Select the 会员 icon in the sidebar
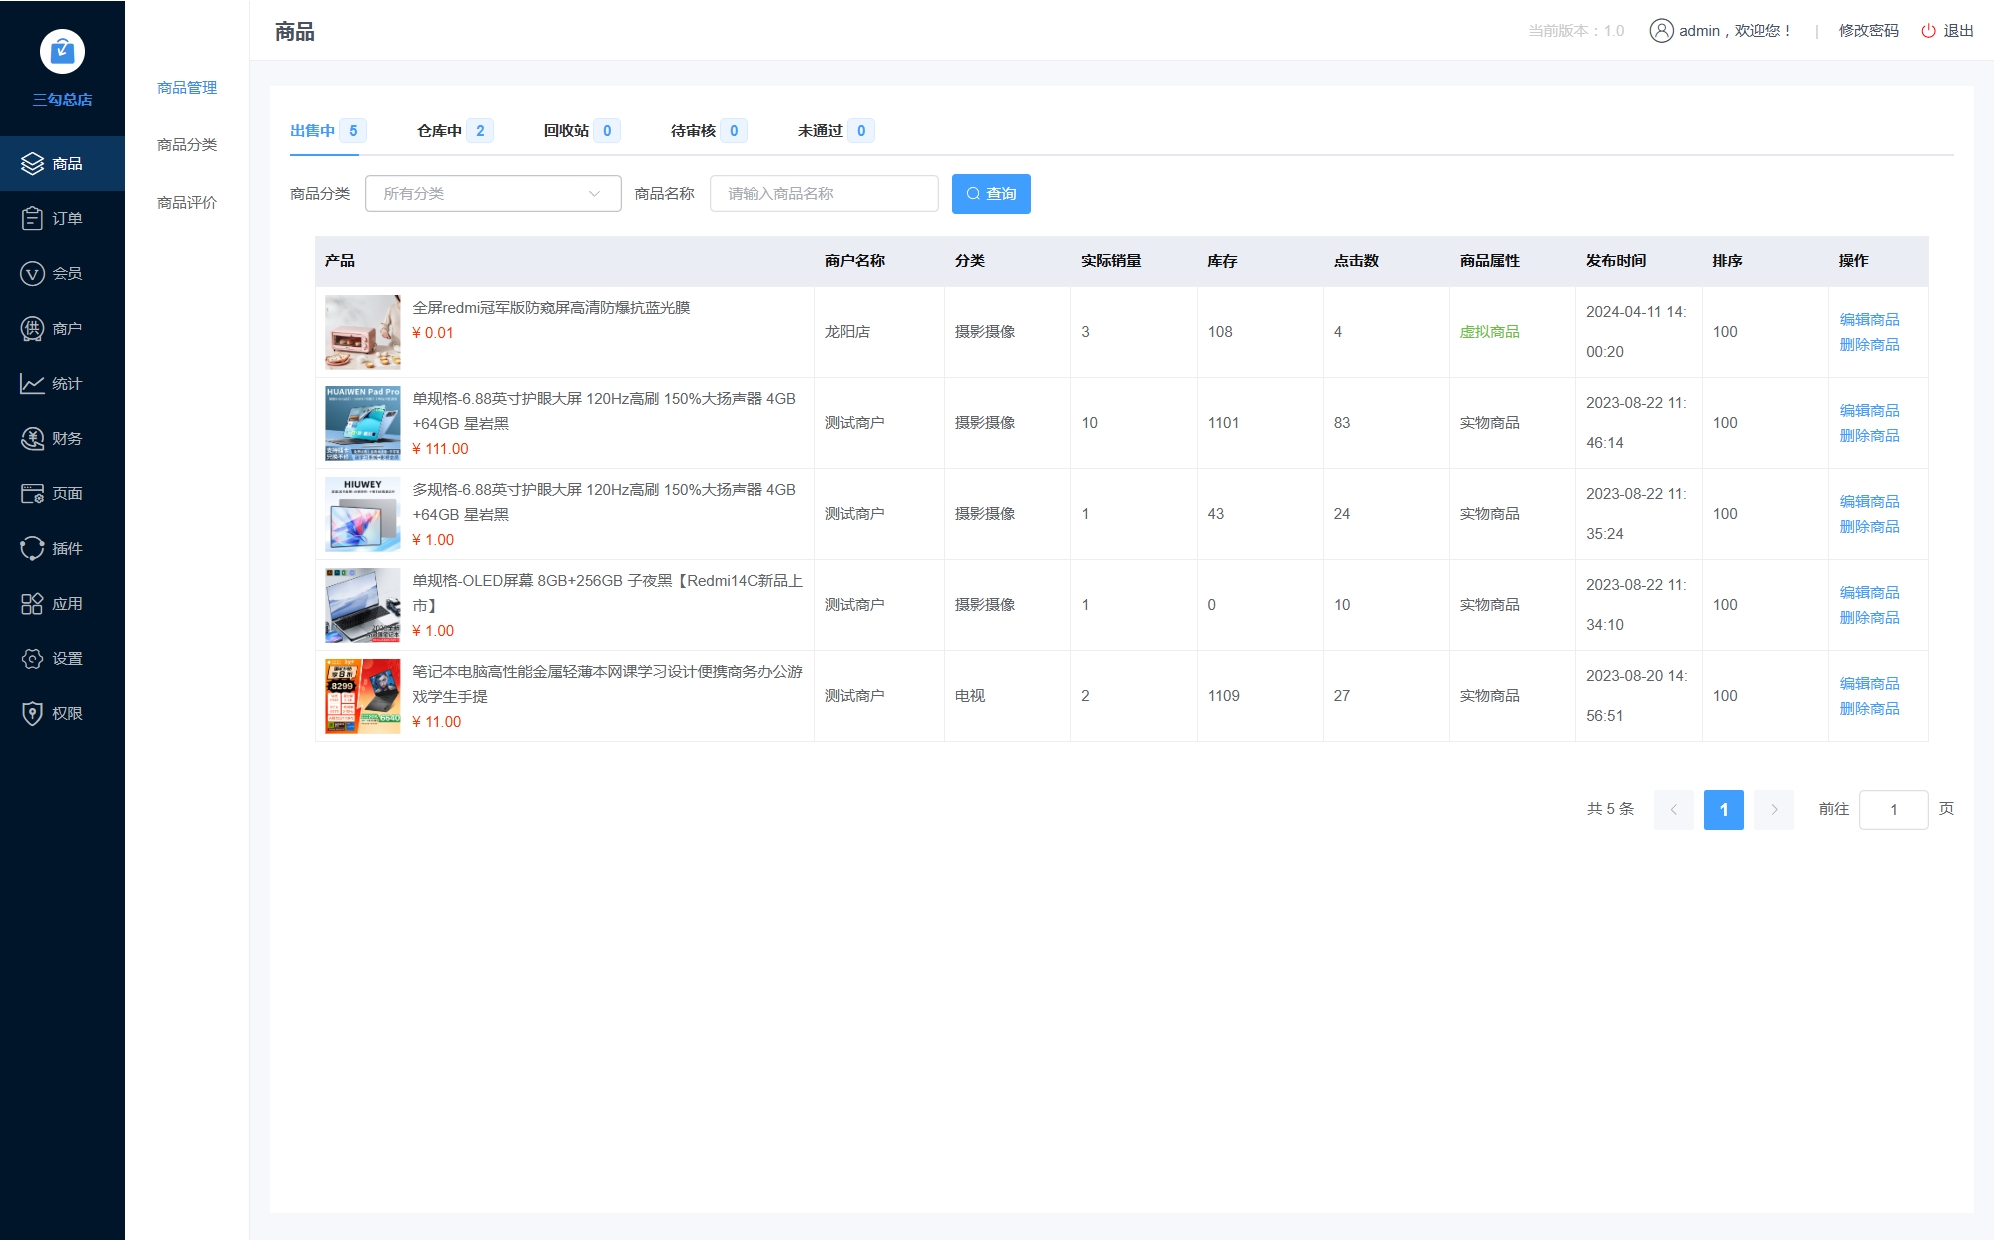 62,273
